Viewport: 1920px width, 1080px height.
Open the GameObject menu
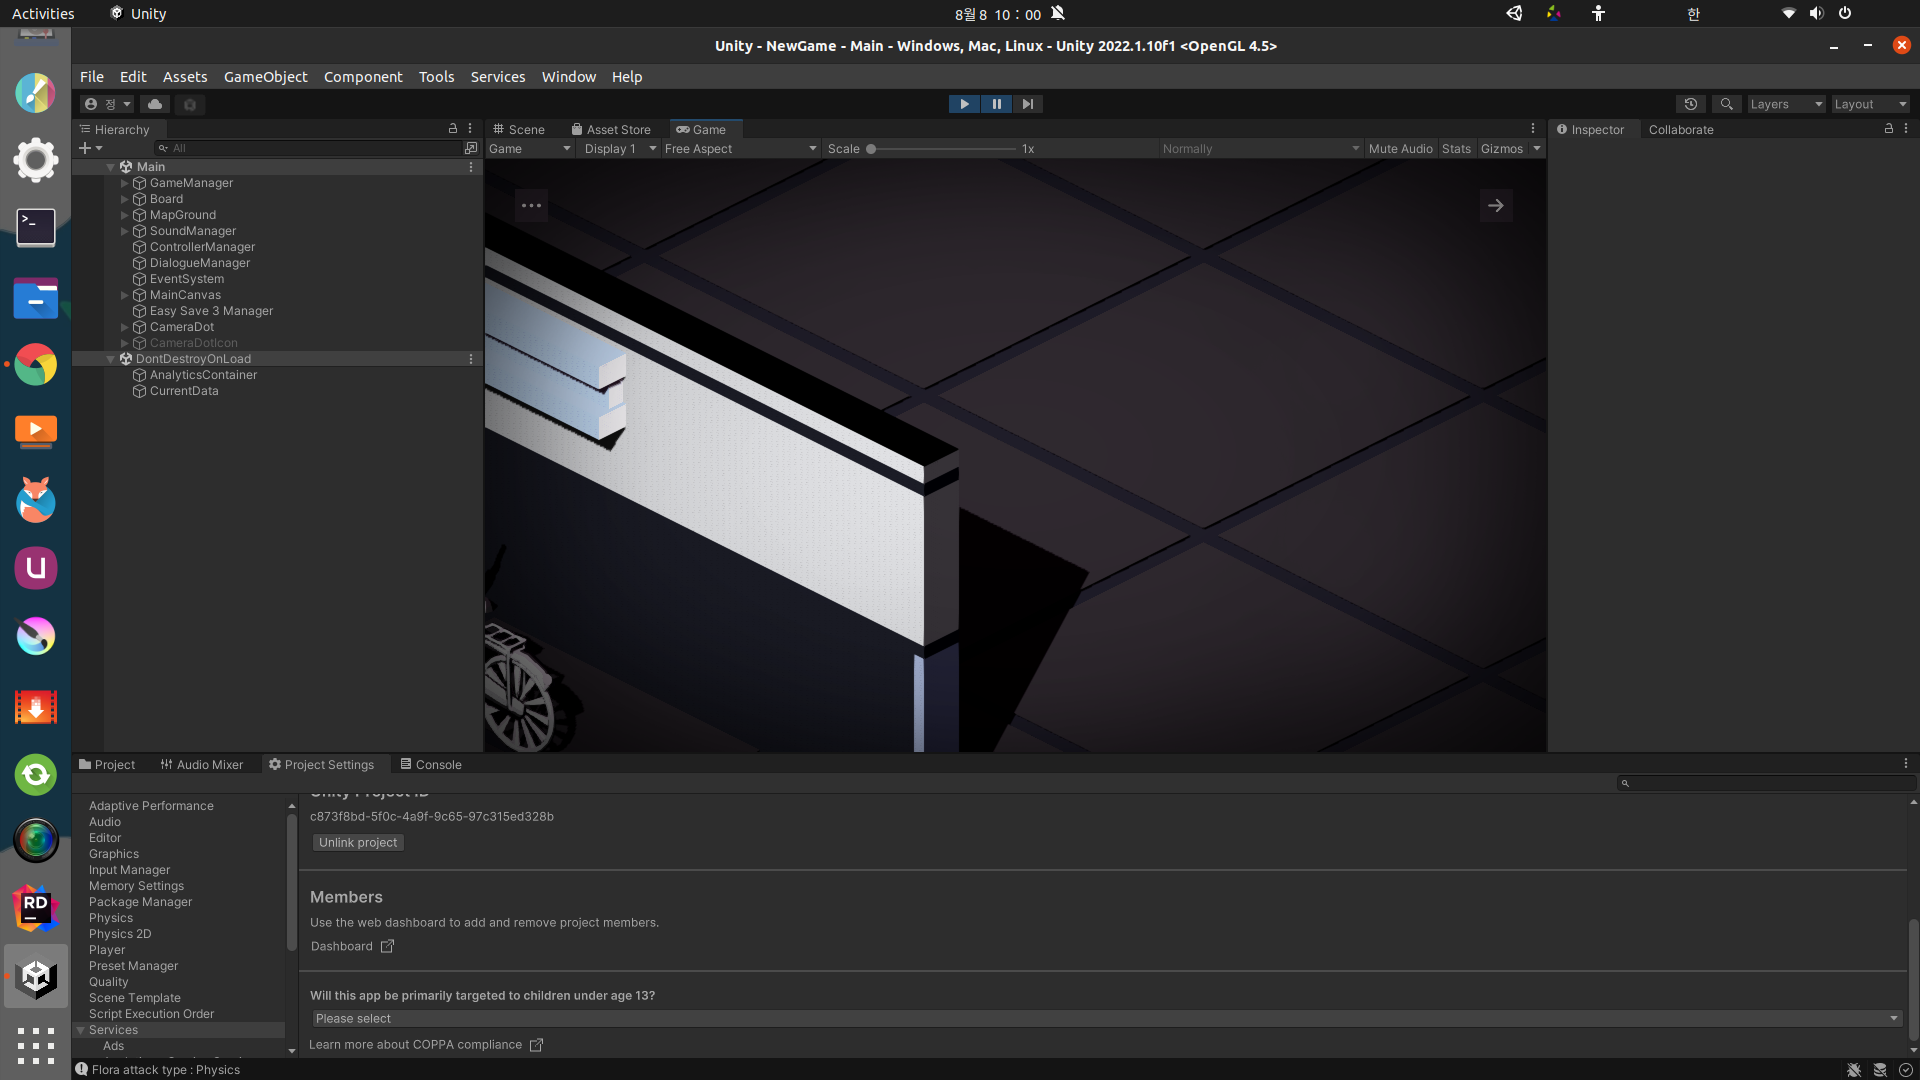tap(266, 77)
